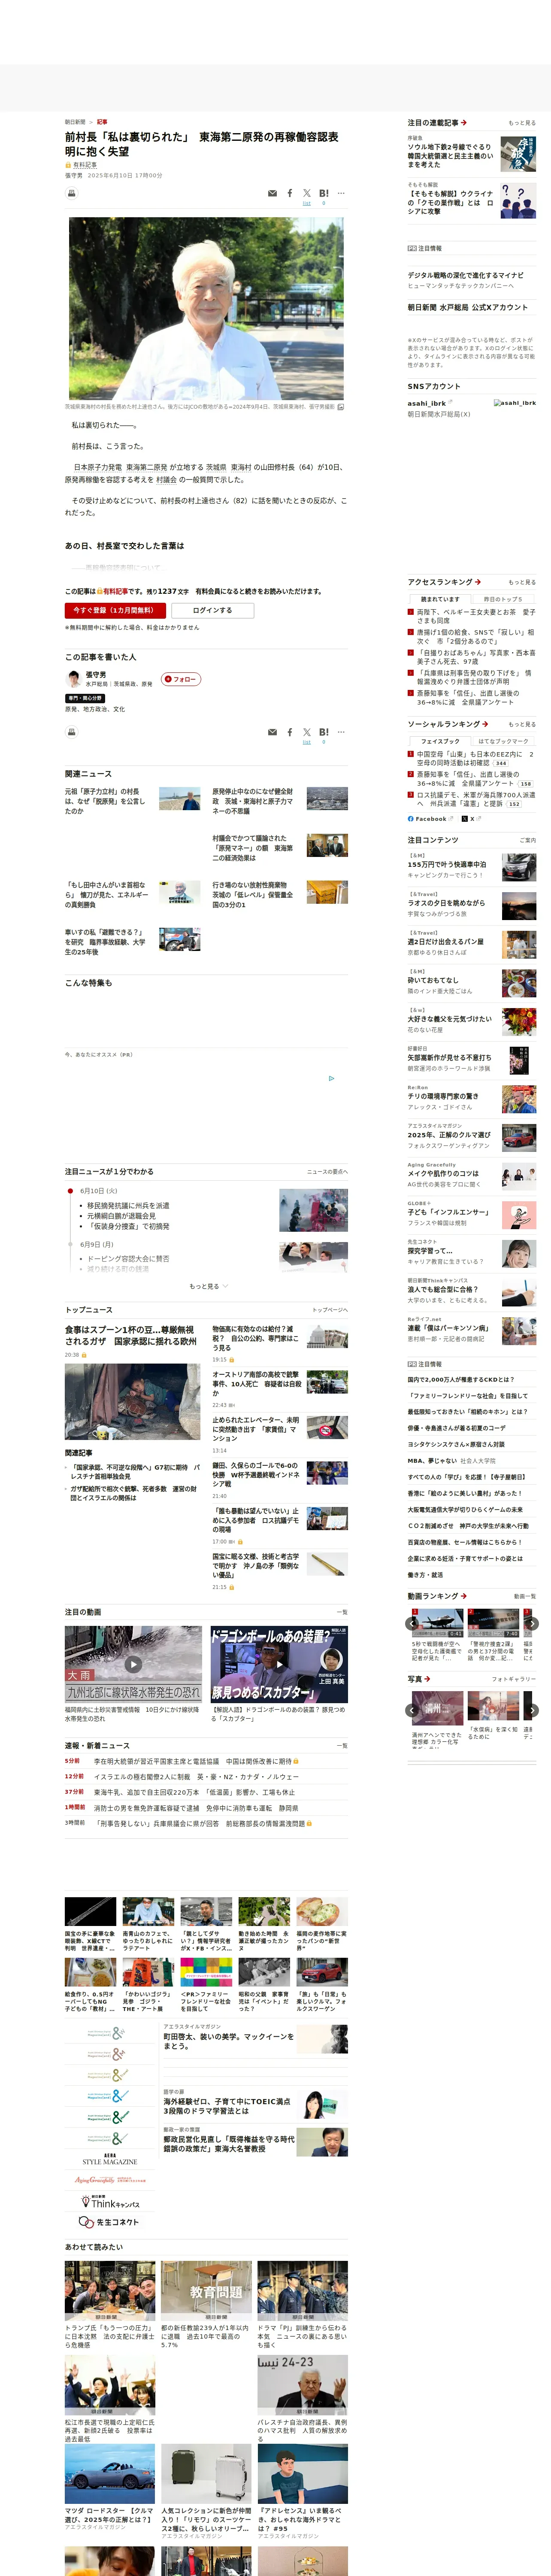The image size is (551, 2576).
Task: Click もっと見る next to 注目の連載記事
Action: click(x=522, y=123)
